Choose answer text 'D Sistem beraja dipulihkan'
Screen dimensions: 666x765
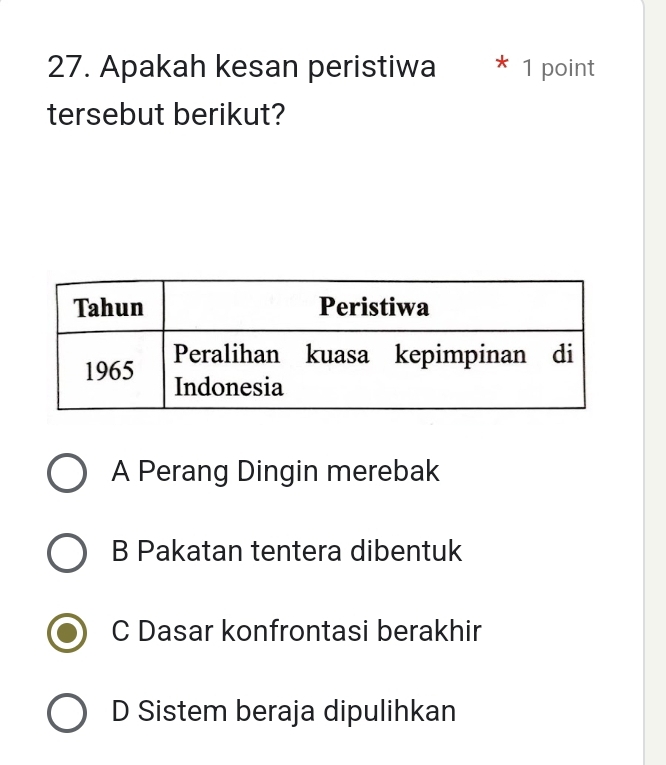[x=284, y=712]
